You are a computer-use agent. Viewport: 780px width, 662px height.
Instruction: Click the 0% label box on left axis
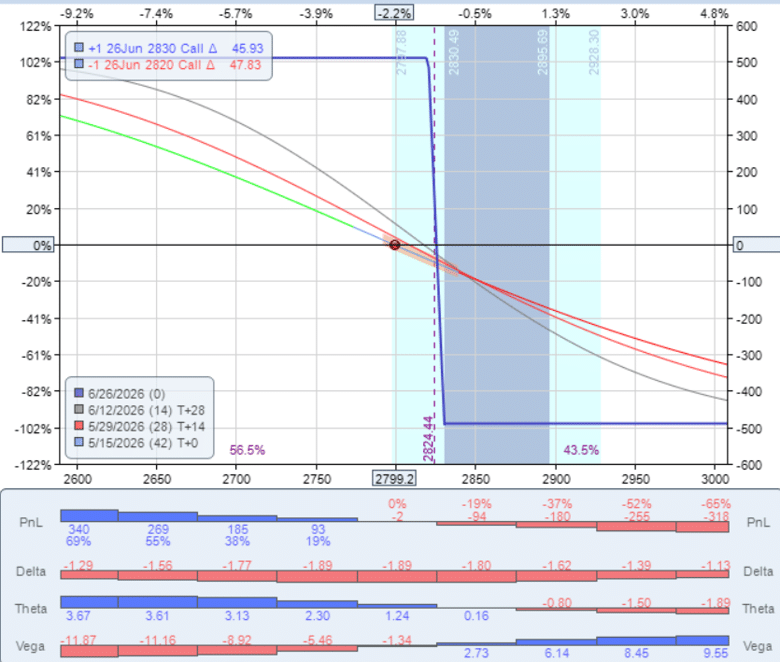(x=28, y=245)
